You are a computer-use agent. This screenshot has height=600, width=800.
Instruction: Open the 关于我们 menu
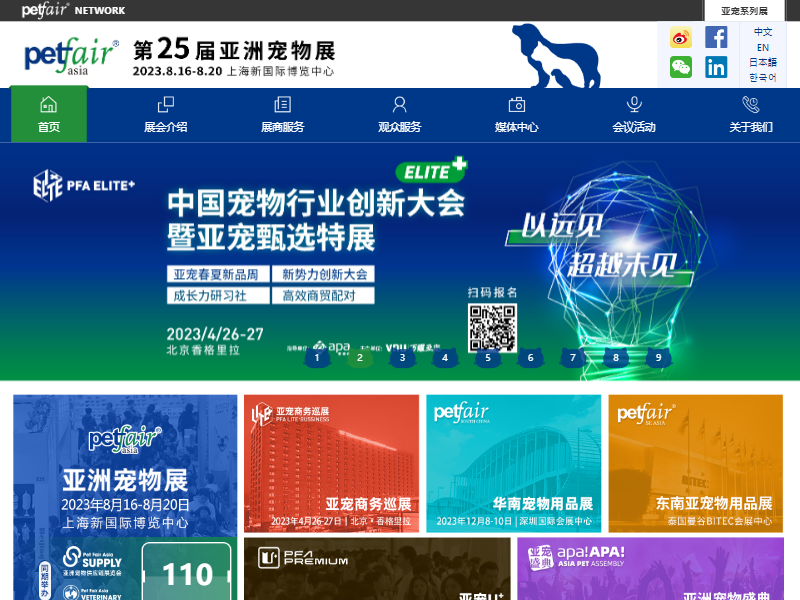tap(751, 127)
